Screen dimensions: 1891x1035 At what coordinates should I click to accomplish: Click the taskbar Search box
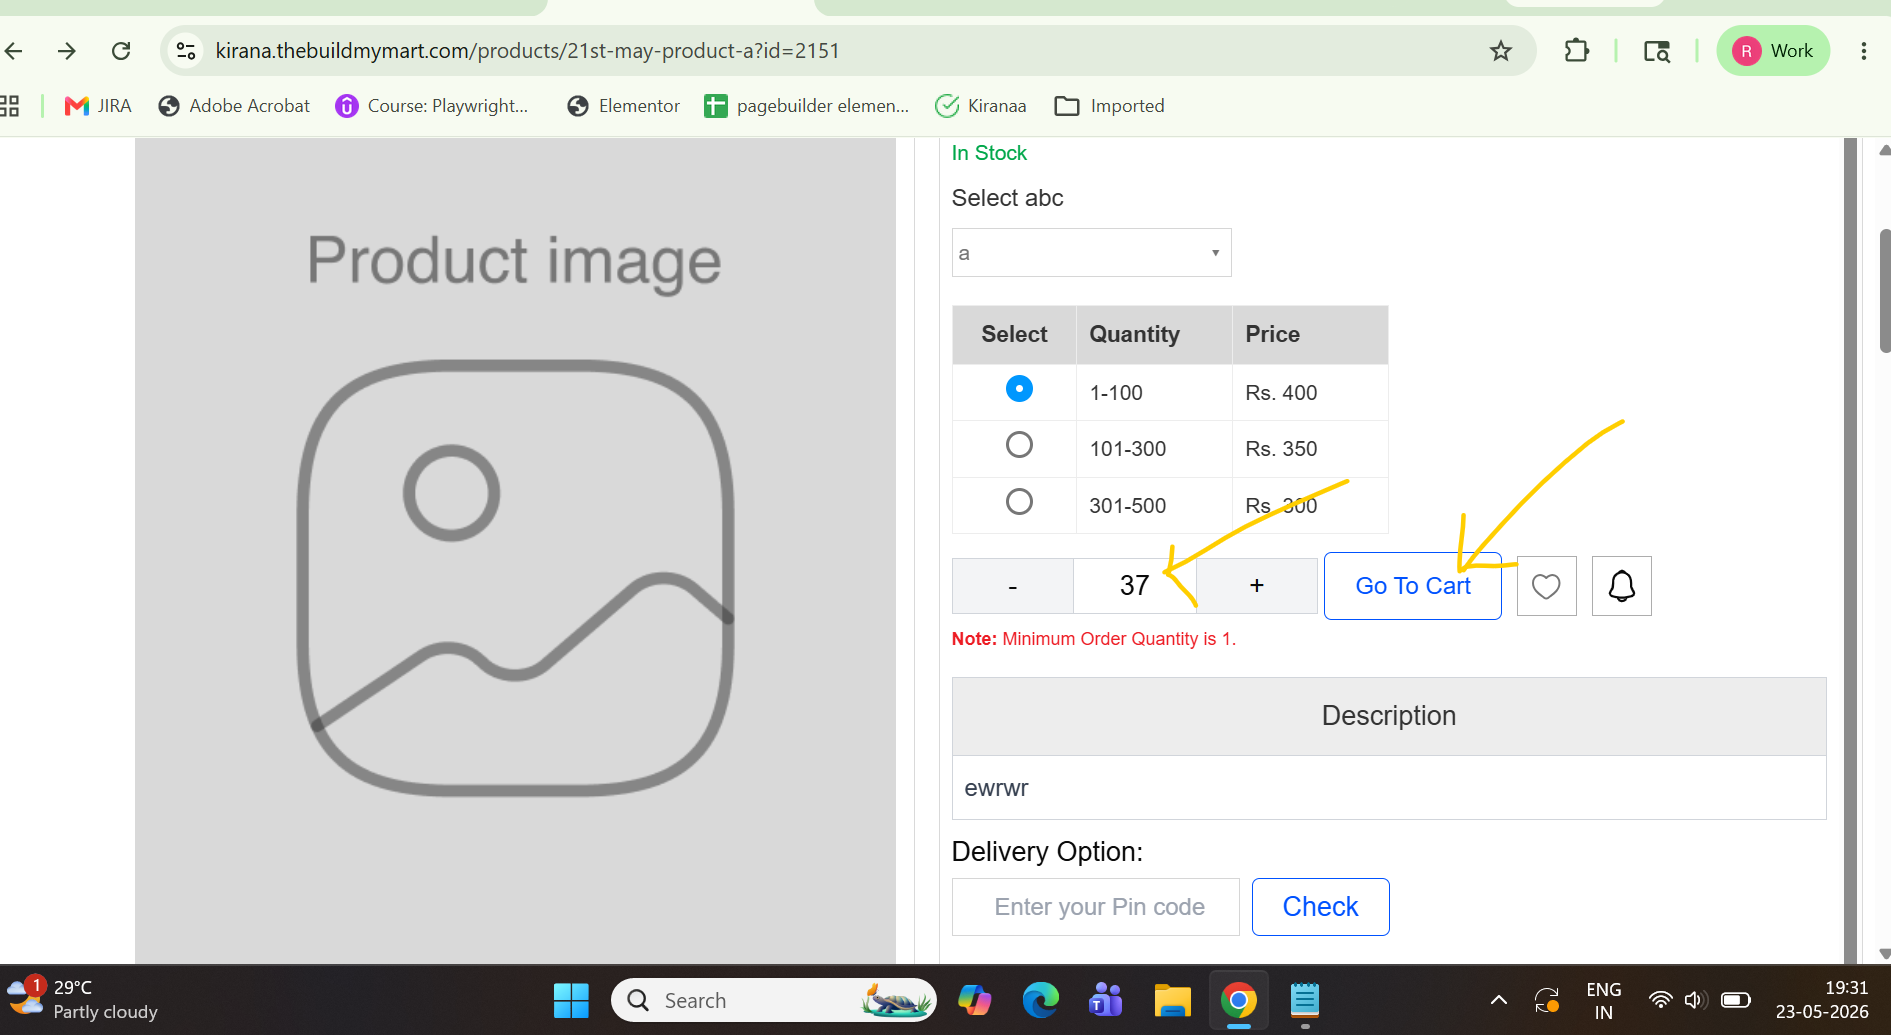[x=773, y=1000]
